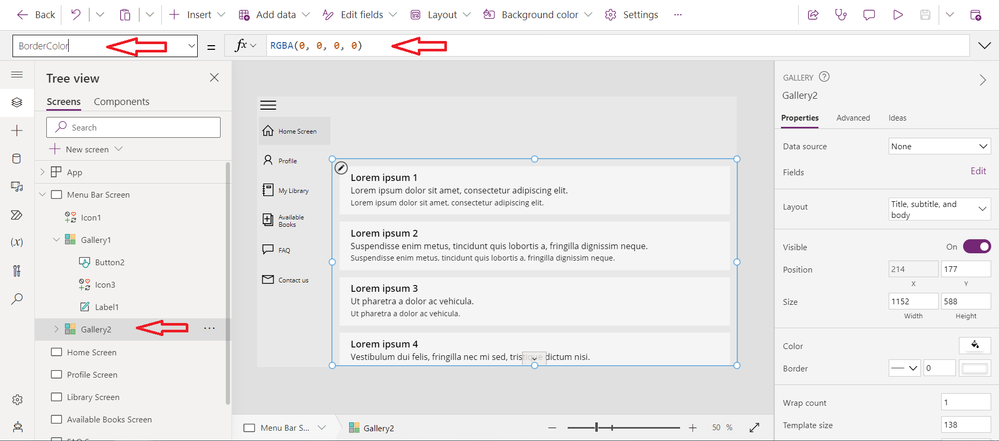This screenshot has height=441, width=999.
Task: Toggle the hamburger menu in left rail
Action: [x=17, y=75]
